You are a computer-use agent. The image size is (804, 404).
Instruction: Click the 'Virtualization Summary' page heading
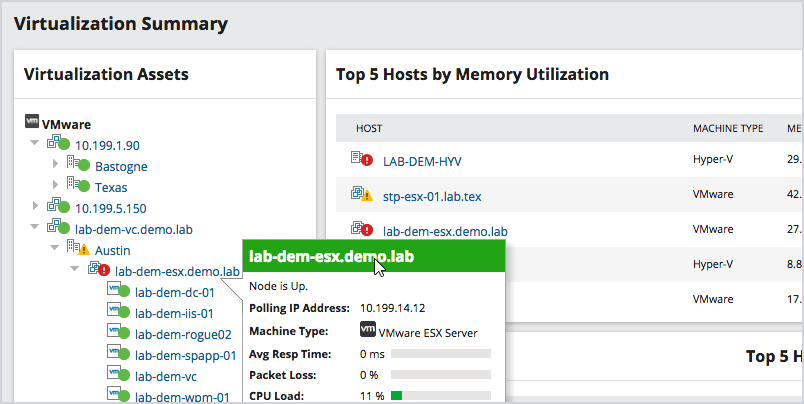tap(121, 24)
